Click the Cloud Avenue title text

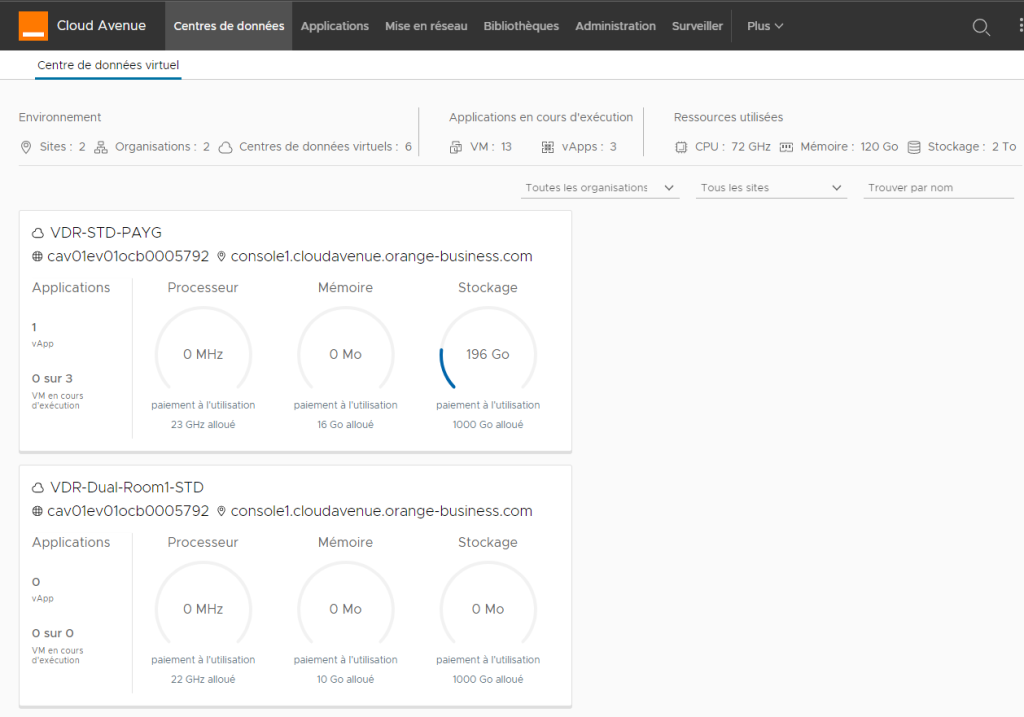(x=101, y=25)
